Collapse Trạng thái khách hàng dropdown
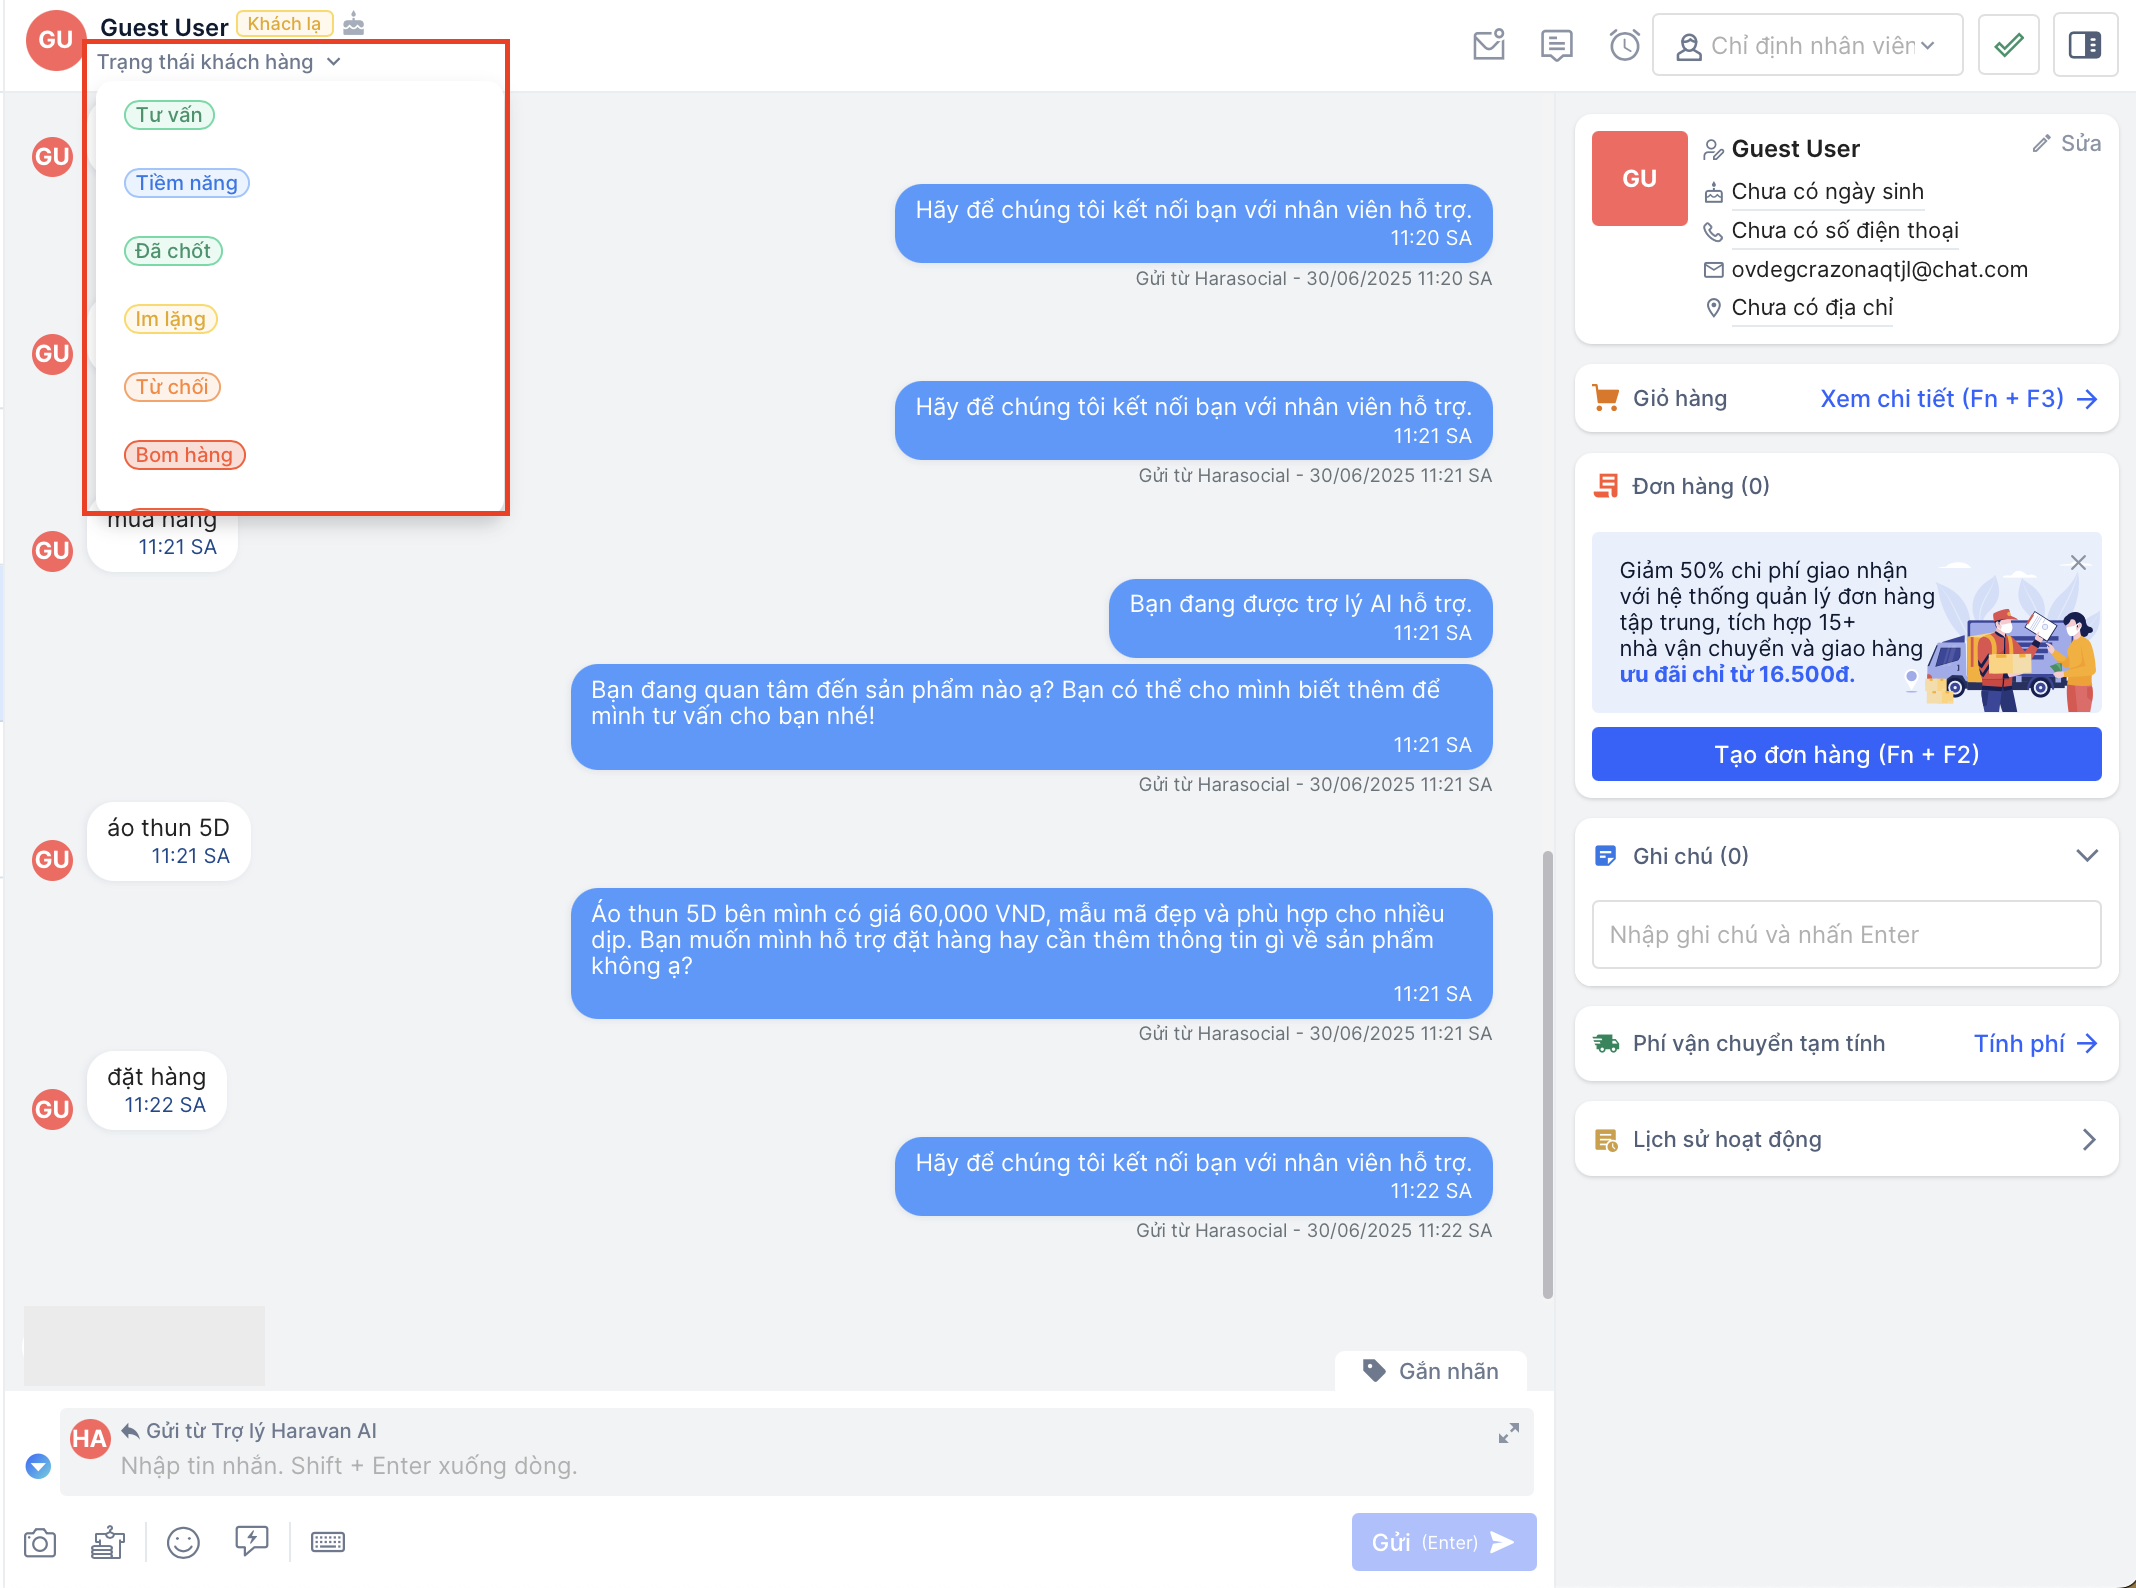2136x1588 pixels. (219, 62)
